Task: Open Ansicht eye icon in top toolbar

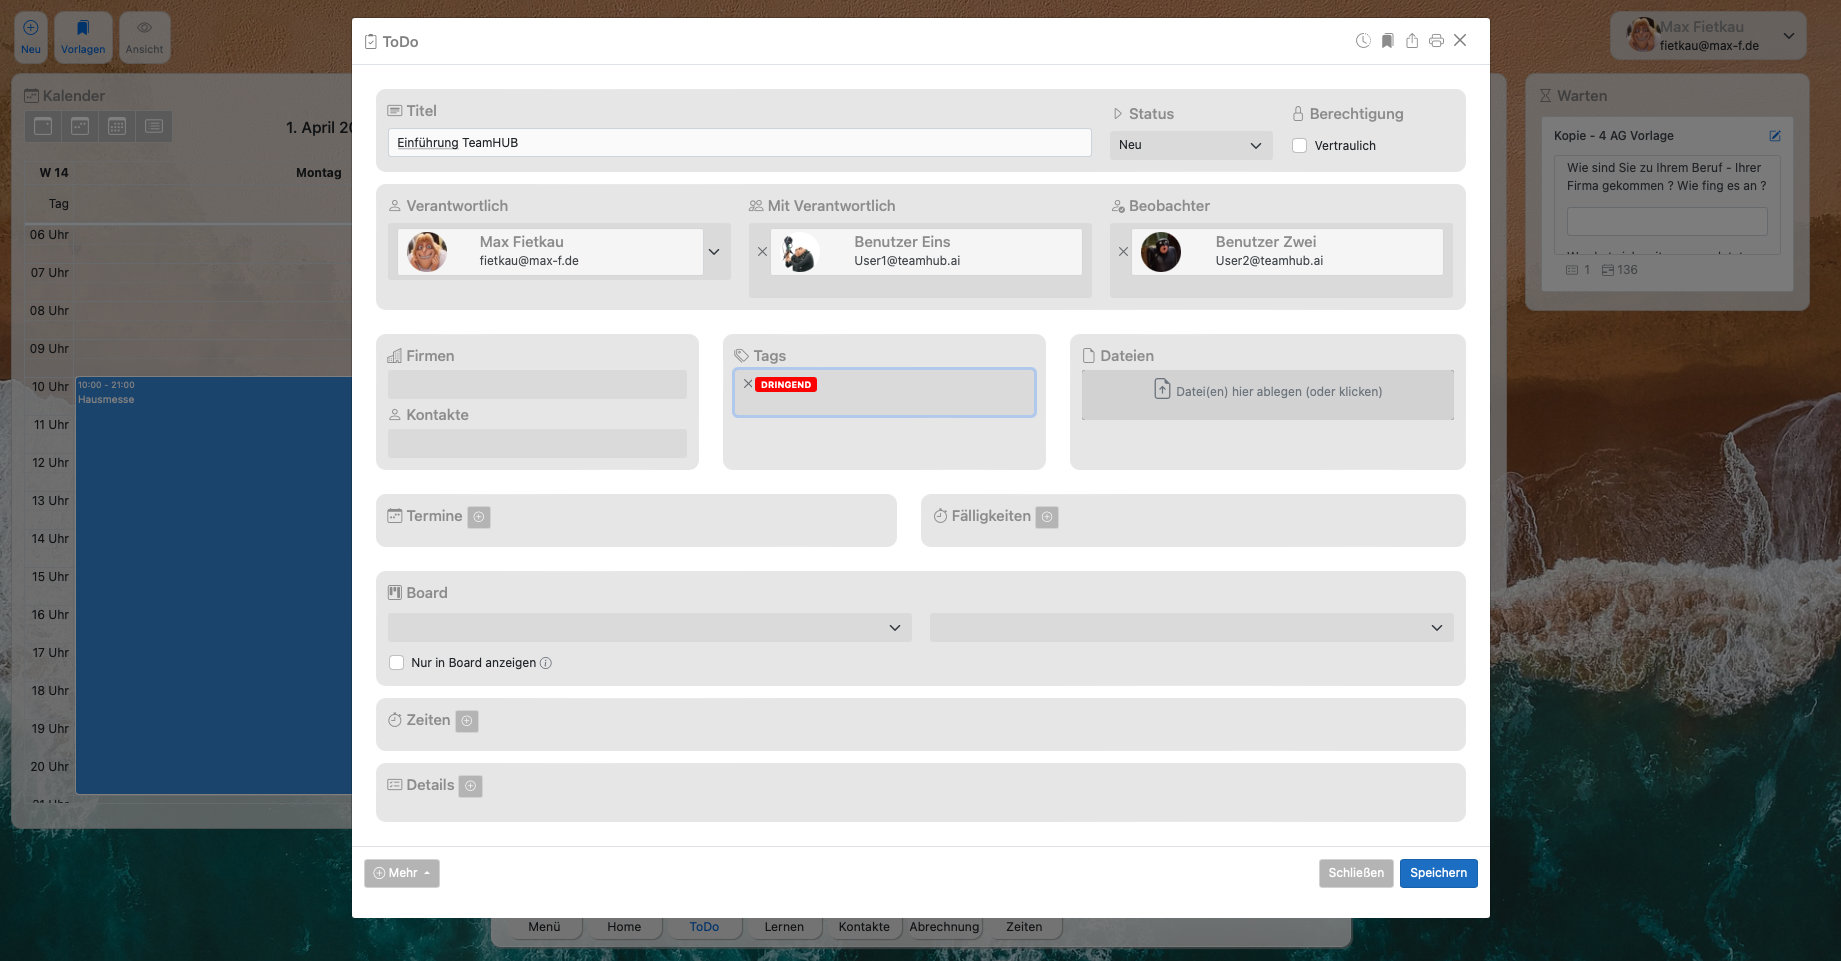Action: pos(144,37)
